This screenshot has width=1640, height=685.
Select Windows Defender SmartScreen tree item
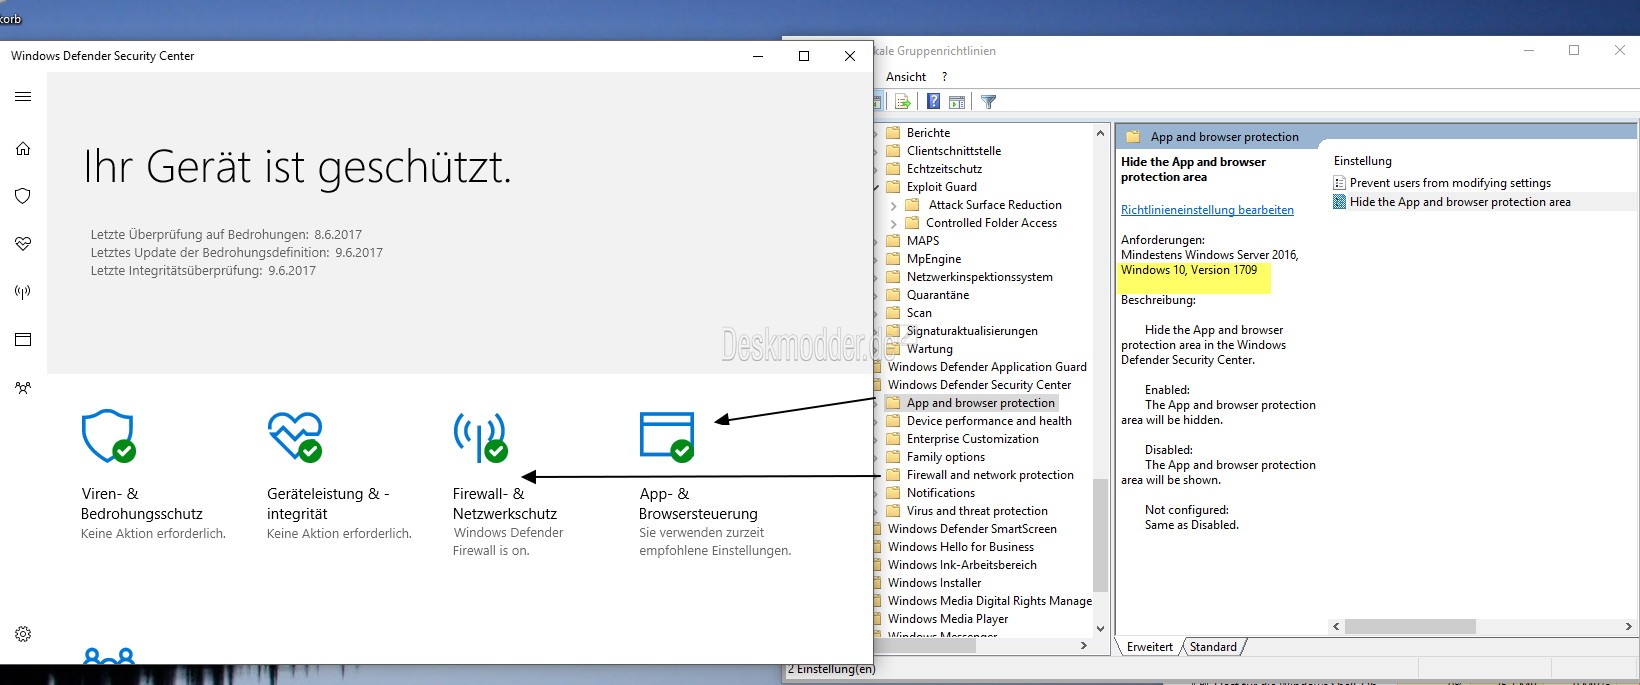click(x=972, y=529)
